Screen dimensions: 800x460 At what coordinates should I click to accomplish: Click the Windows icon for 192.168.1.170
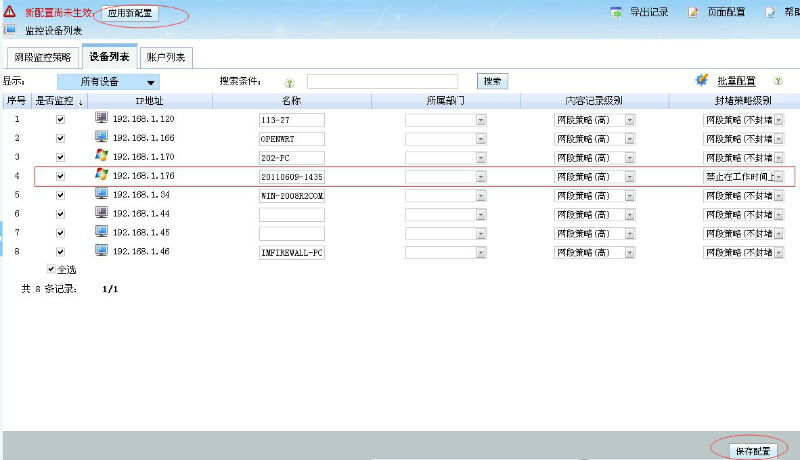tap(101, 156)
